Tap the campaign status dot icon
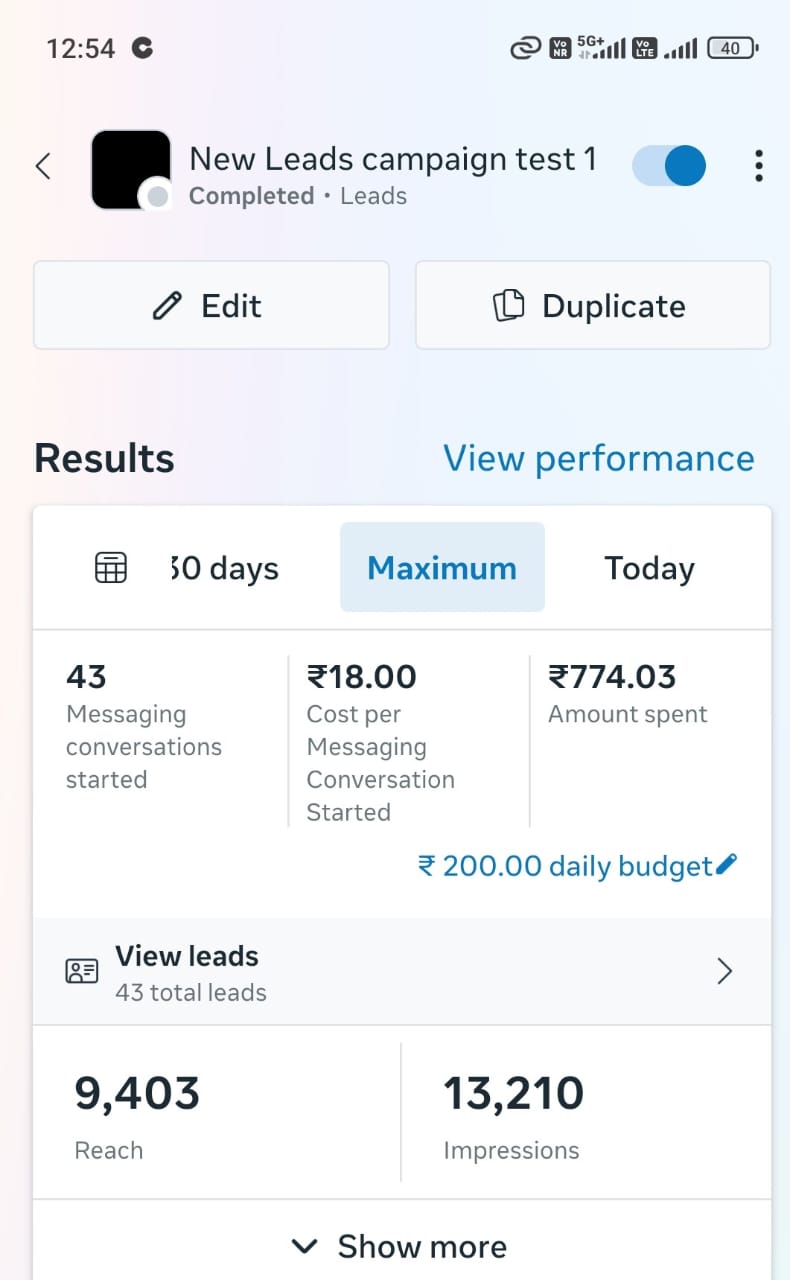 [x=157, y=196]
